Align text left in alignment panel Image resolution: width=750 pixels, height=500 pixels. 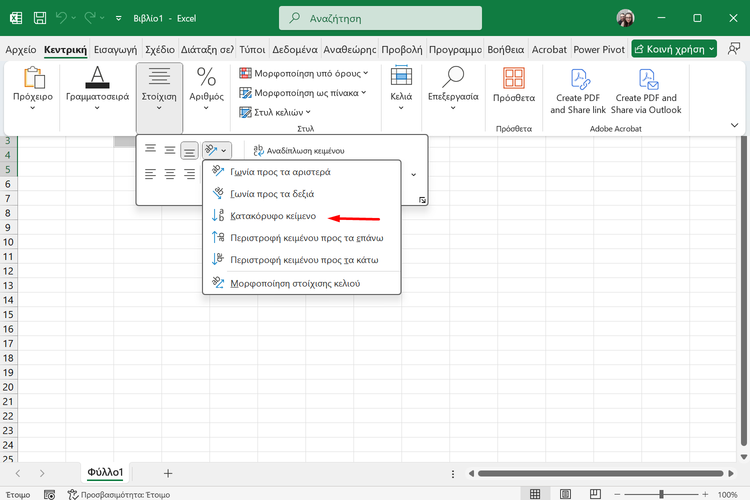(150, 174)
